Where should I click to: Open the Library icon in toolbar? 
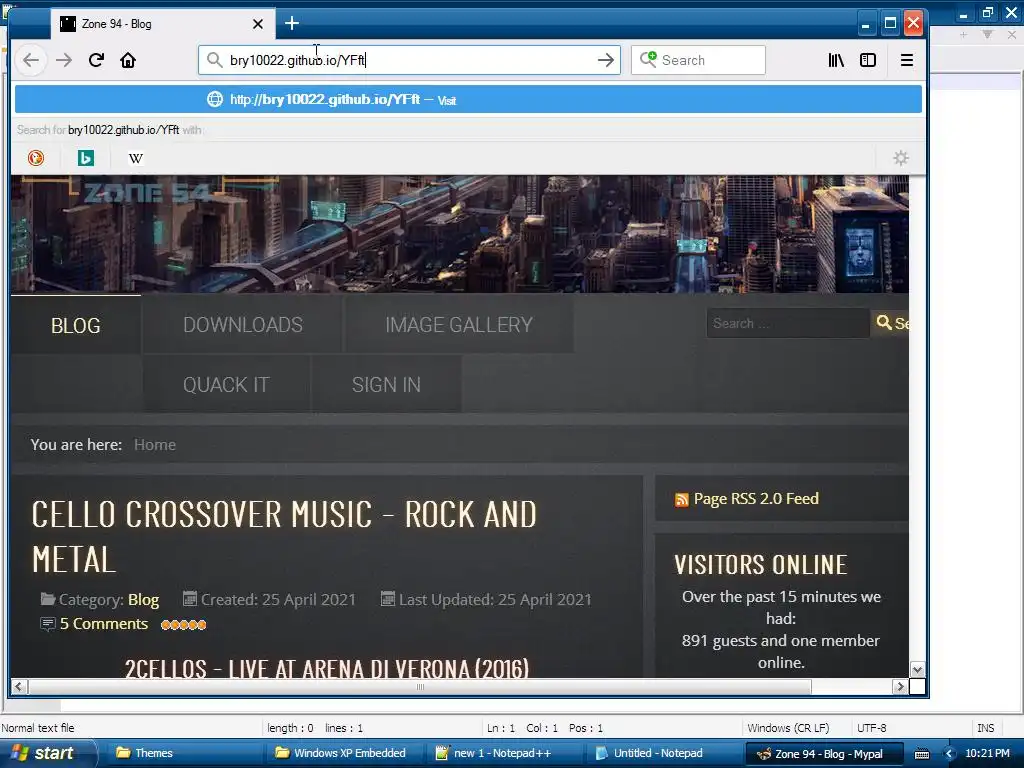836,60
